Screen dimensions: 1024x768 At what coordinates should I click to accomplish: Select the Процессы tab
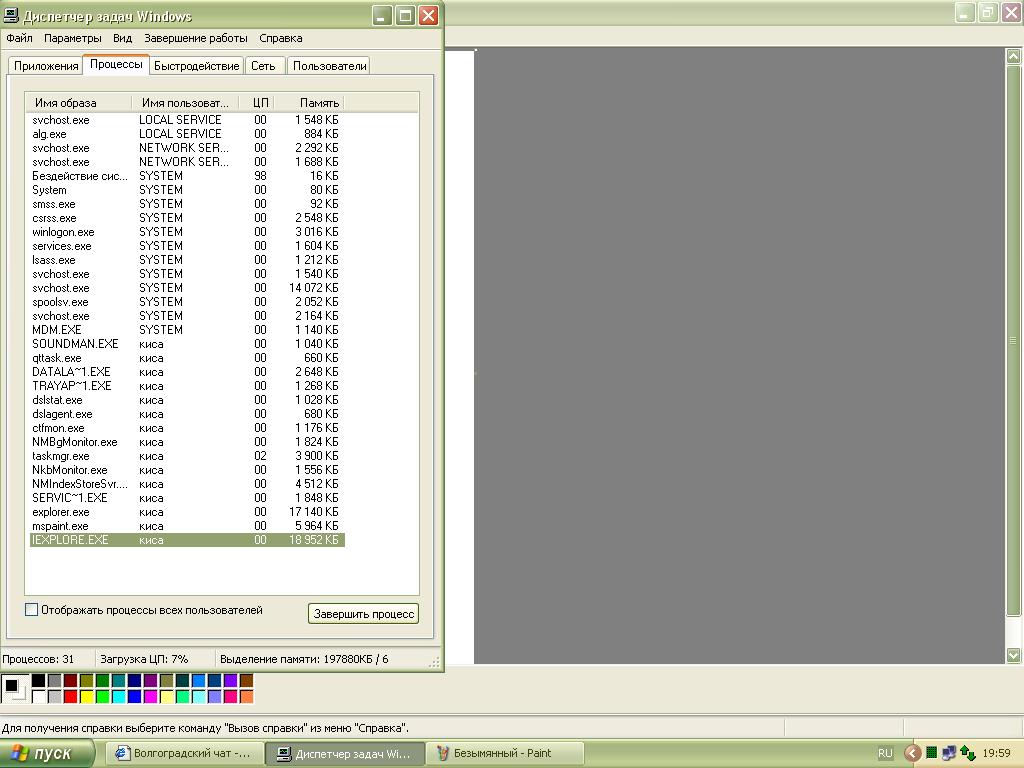[x=116, y=64]
